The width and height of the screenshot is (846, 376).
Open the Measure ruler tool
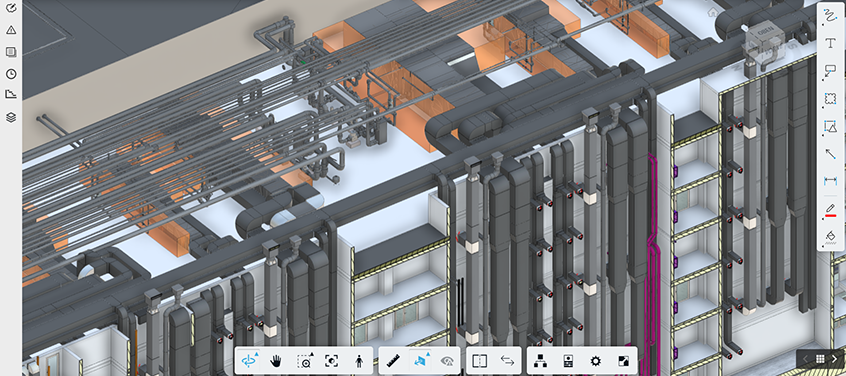393,361
